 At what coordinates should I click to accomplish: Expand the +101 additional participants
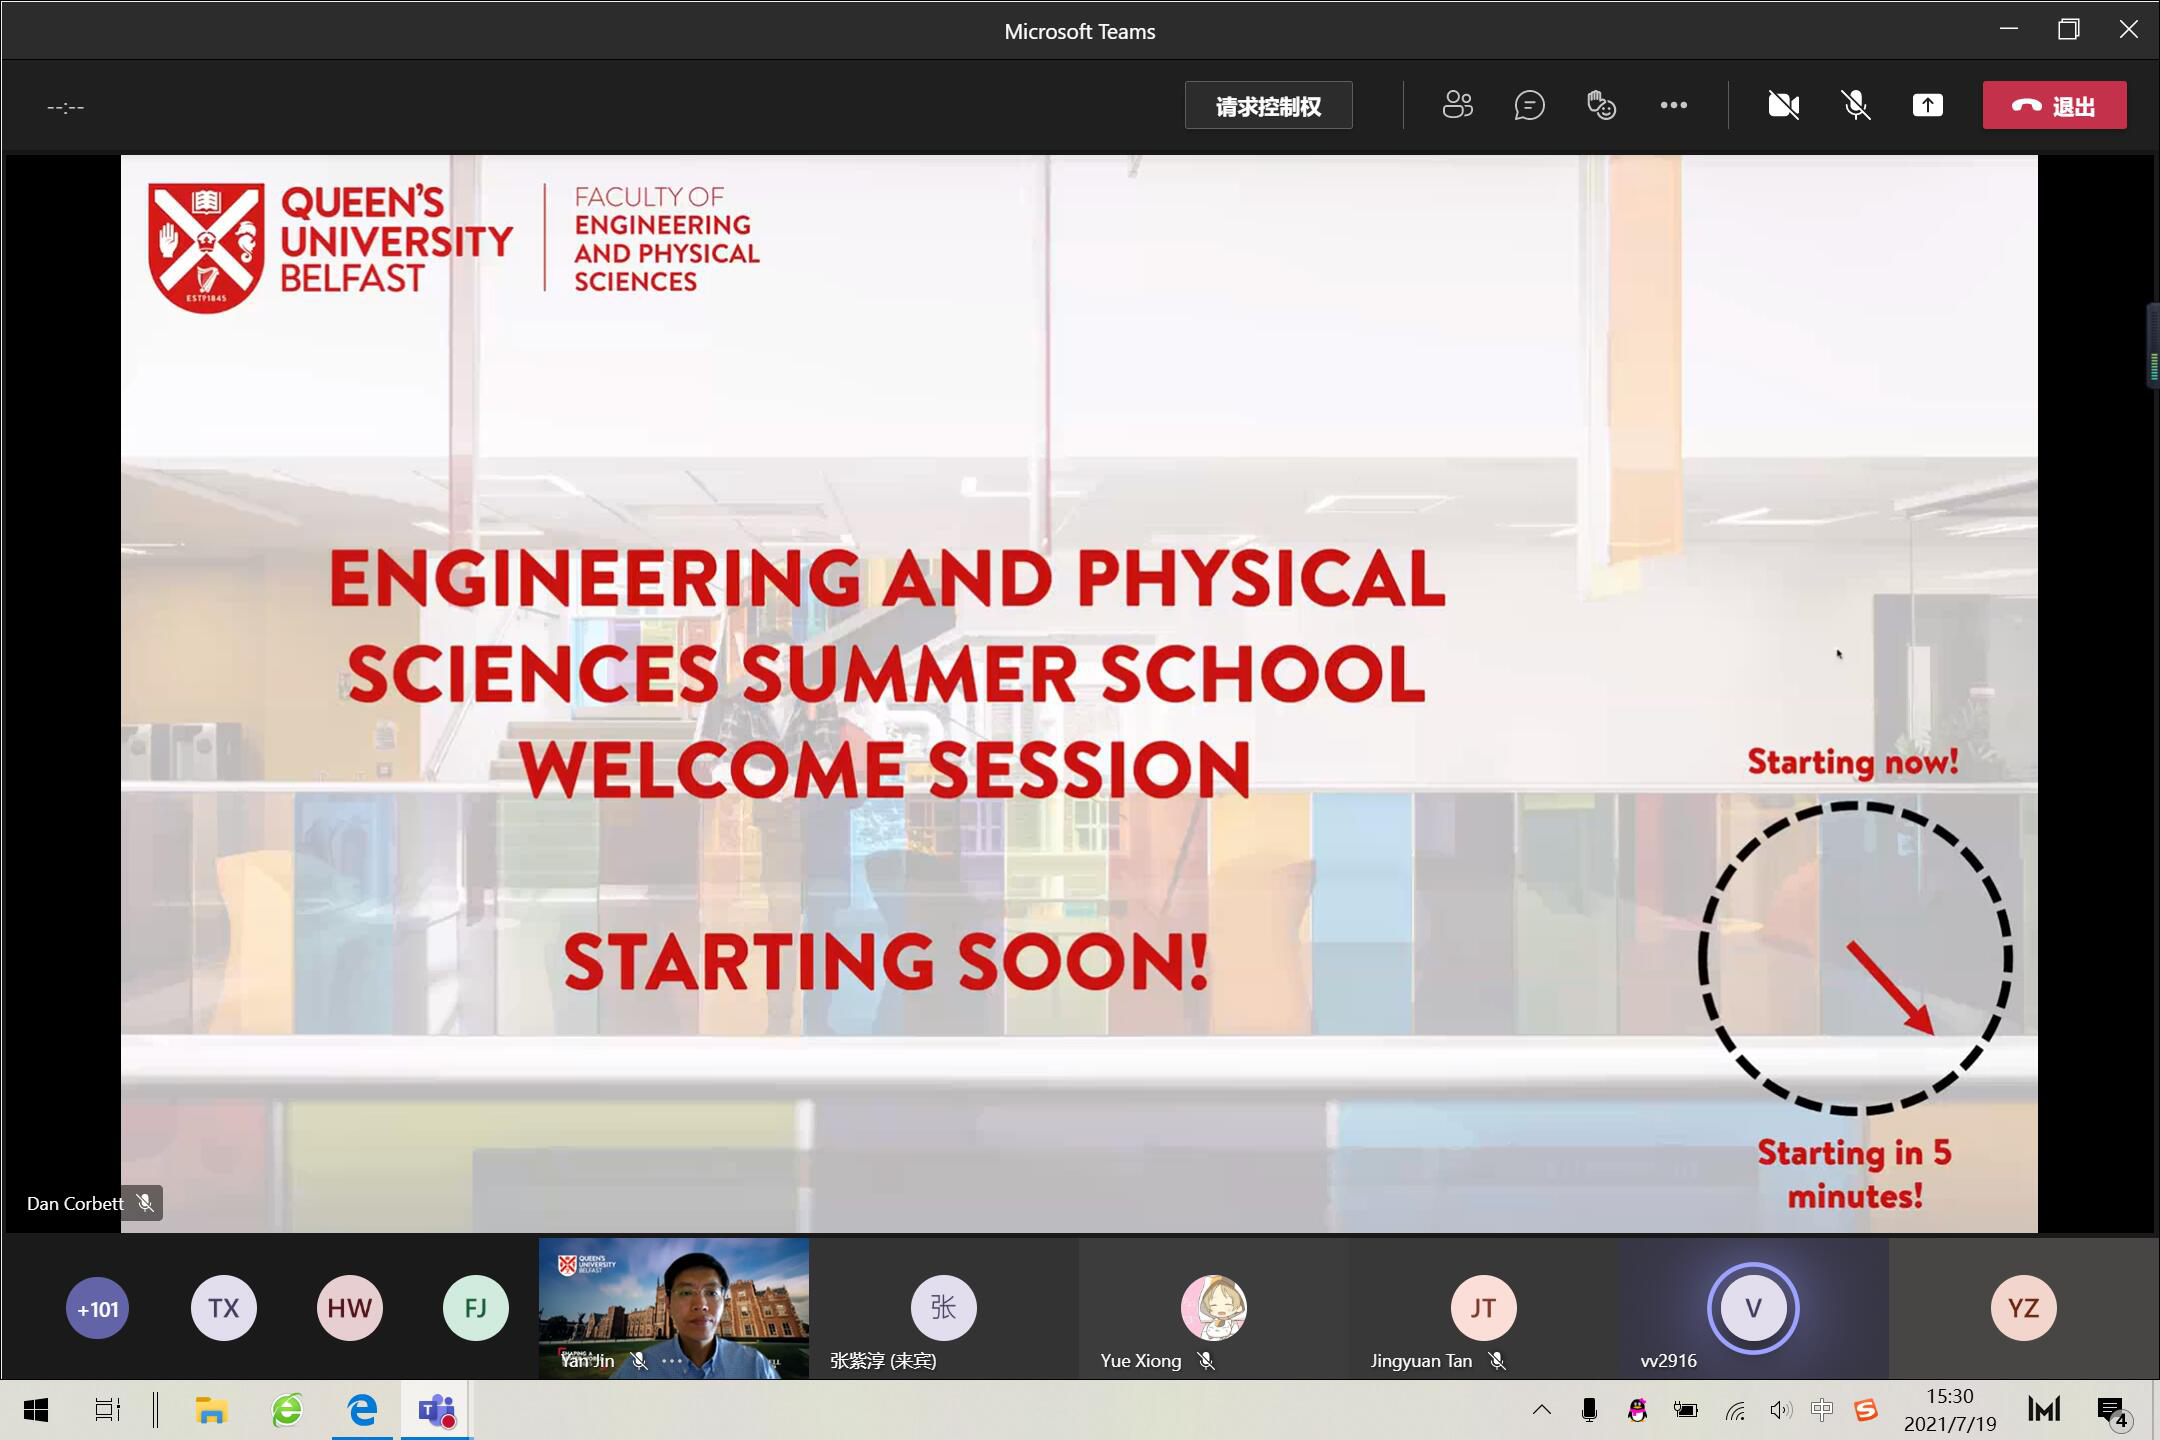(x=97, y=1308)
